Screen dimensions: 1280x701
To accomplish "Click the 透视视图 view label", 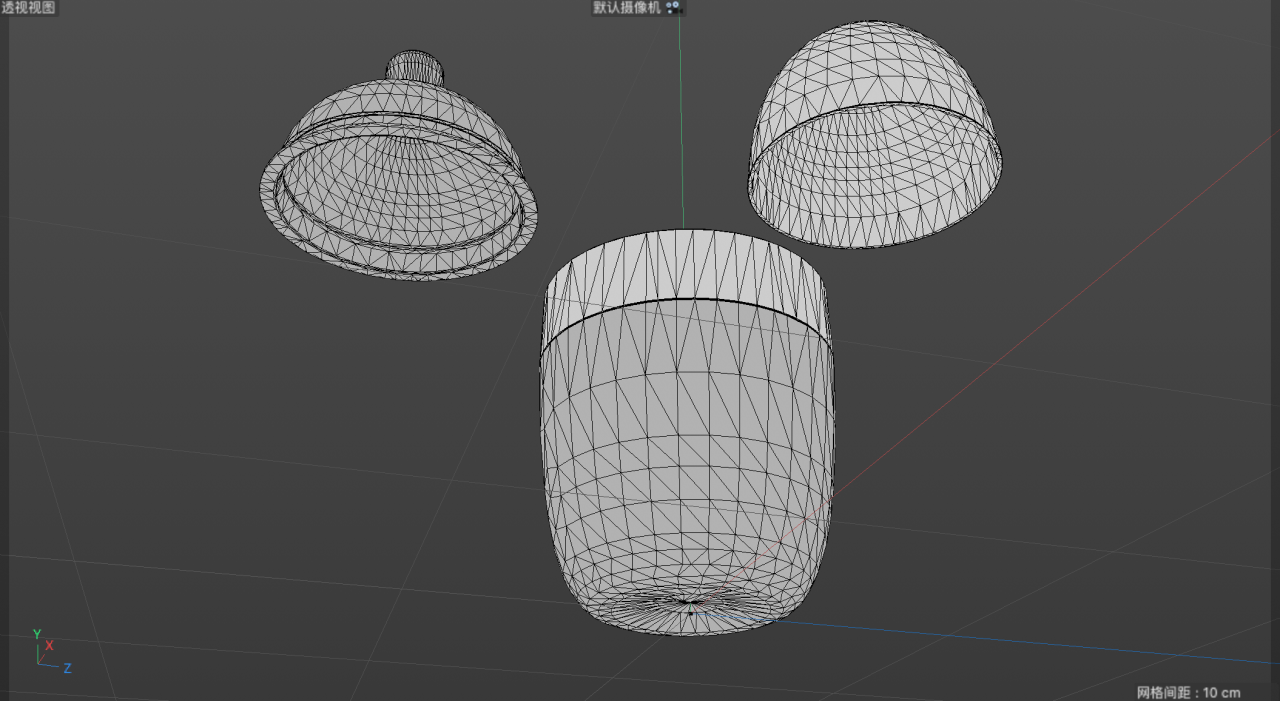I will [28, 7].
